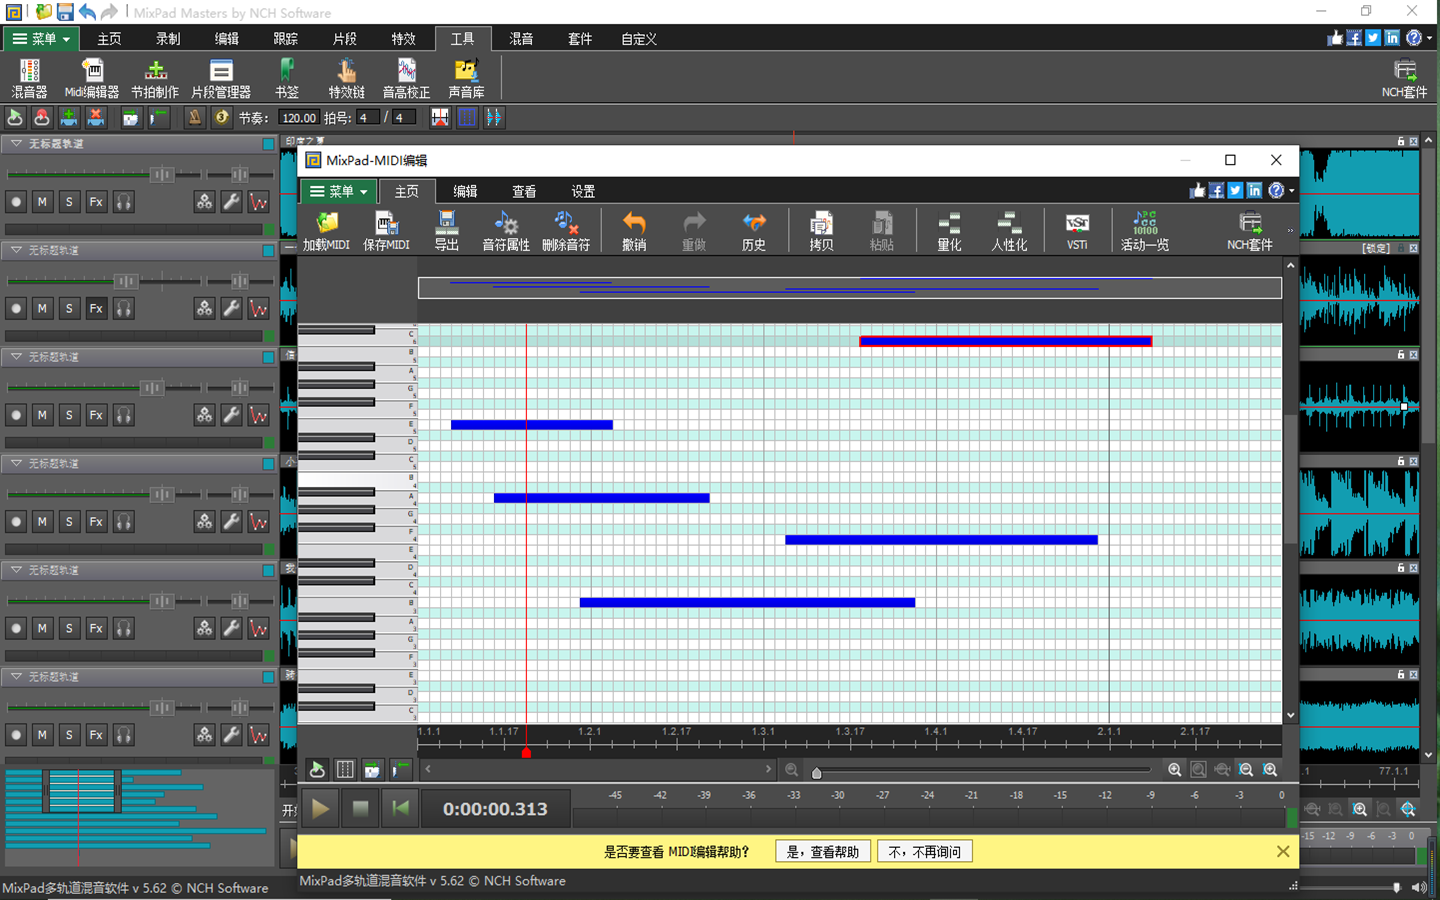Mute the sixth track with its M button
This screenshot has width=1440, height=900.
(x=42, y=735)
